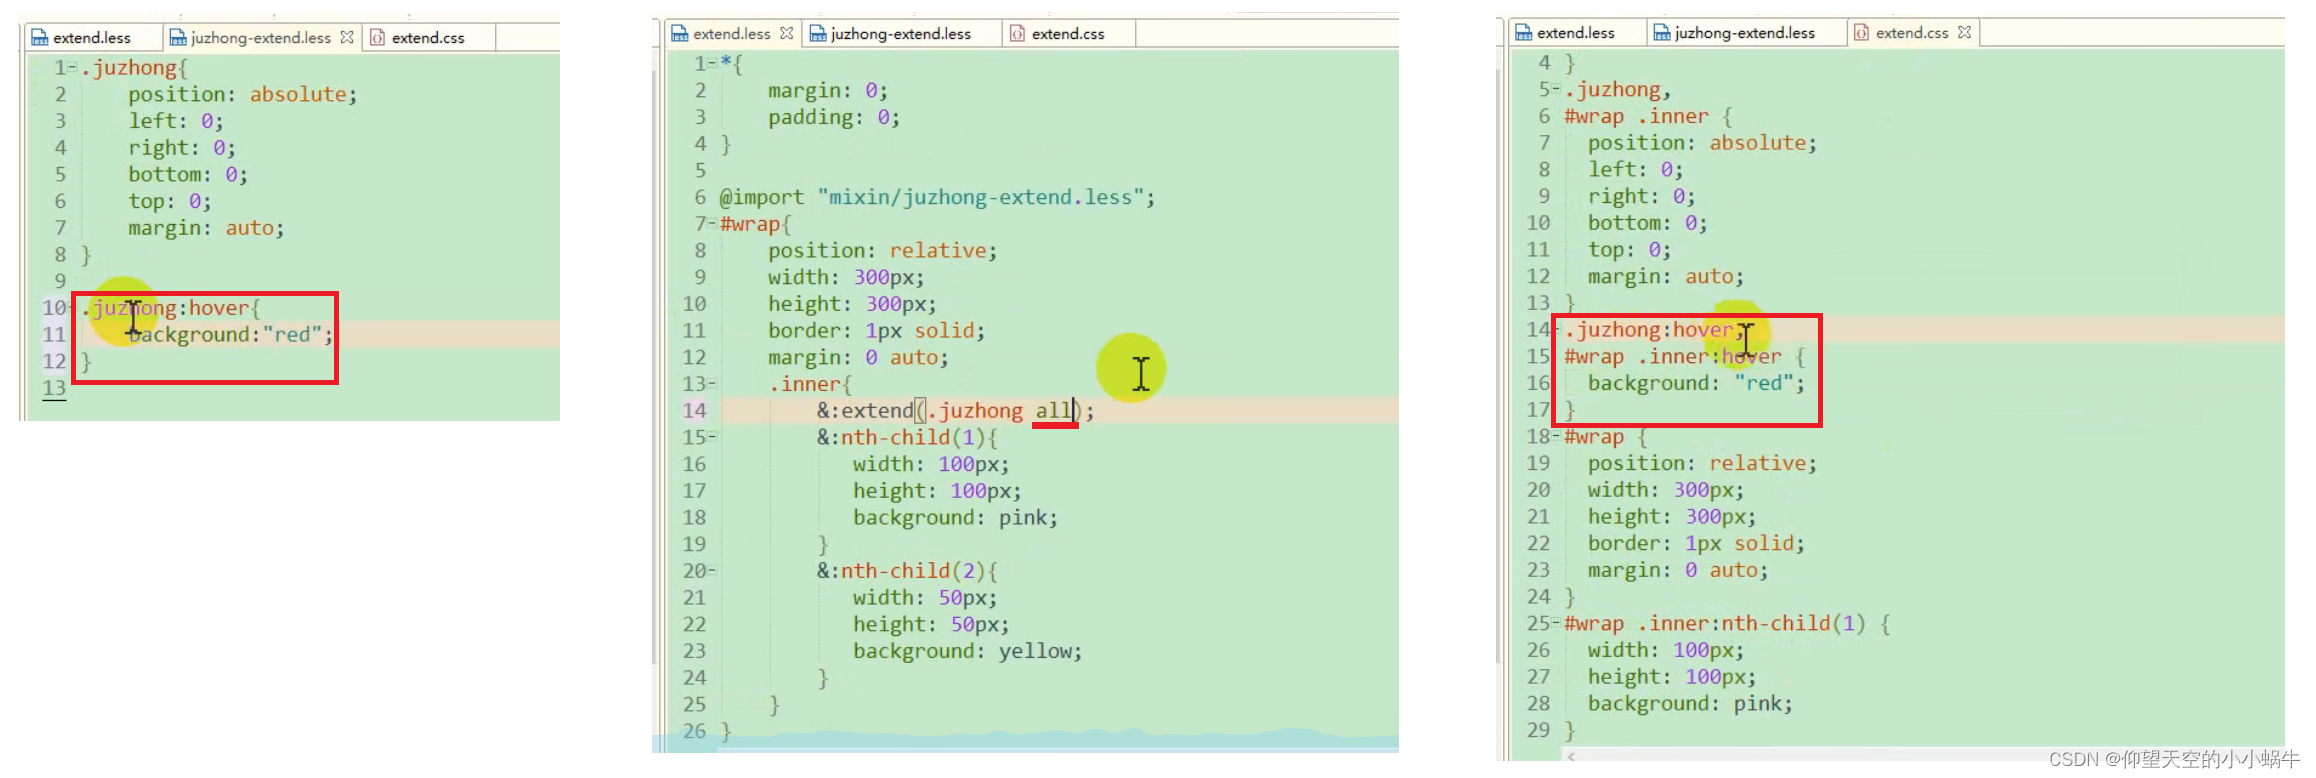Close juzhong-extend.less tab in left editor
Image resolution: width=2316 pixels, height=778 pixels.
[x=346, y=37]
